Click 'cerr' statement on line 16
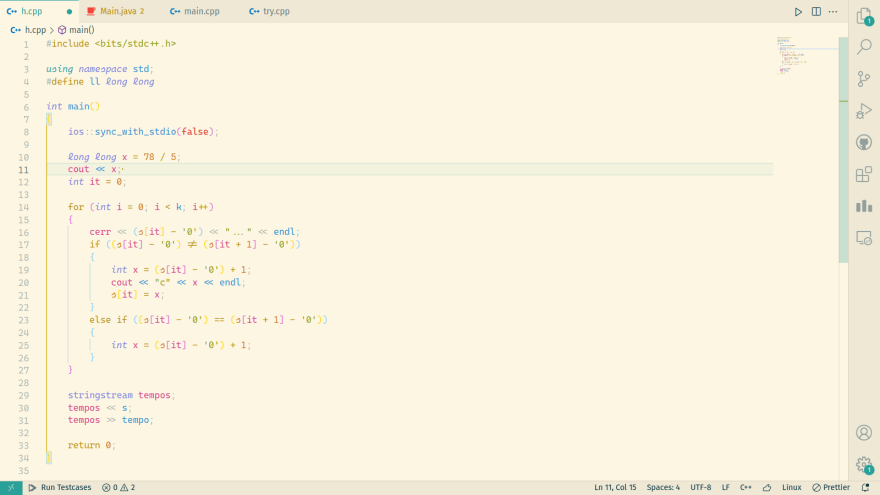The height and width of the screenshot is (495, 880). [194, 232]
